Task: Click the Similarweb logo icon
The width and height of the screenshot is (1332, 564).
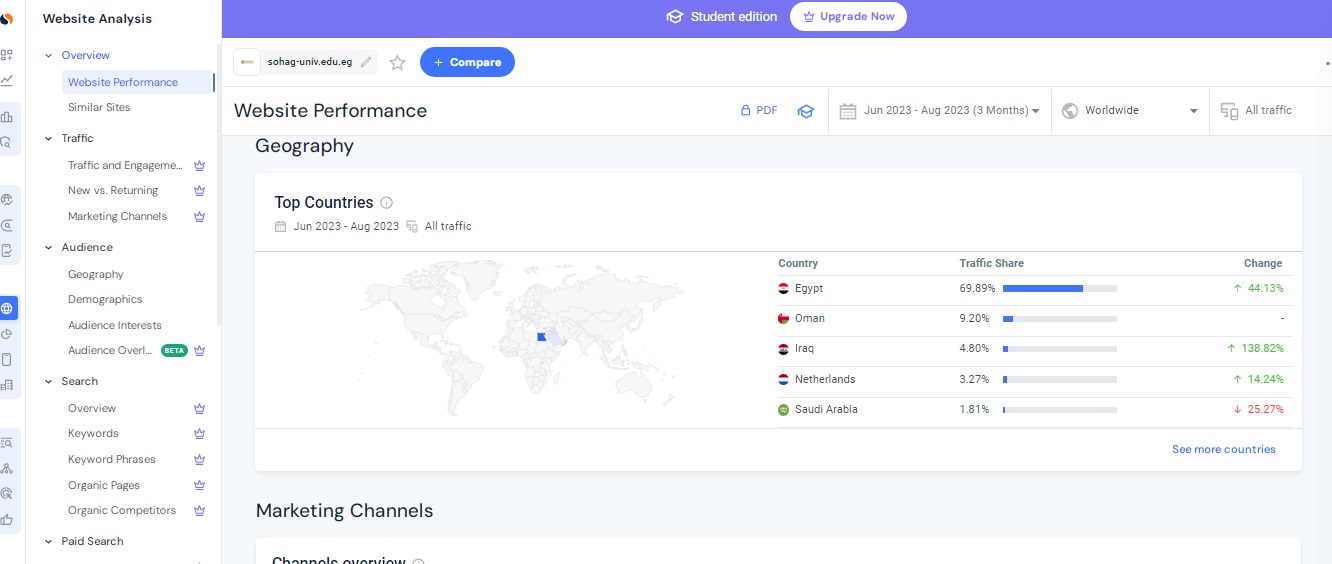Action: click(7, 19)
